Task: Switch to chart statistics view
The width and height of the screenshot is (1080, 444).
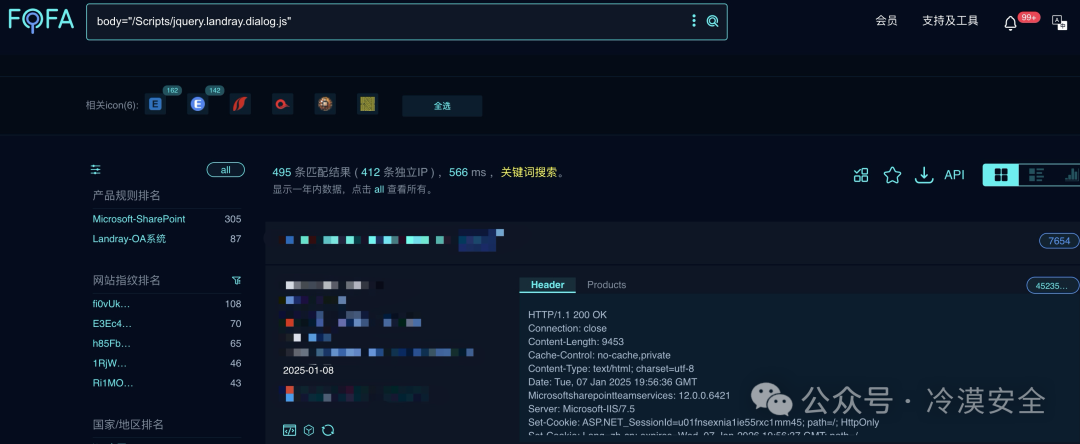Action: [1071, 175]
